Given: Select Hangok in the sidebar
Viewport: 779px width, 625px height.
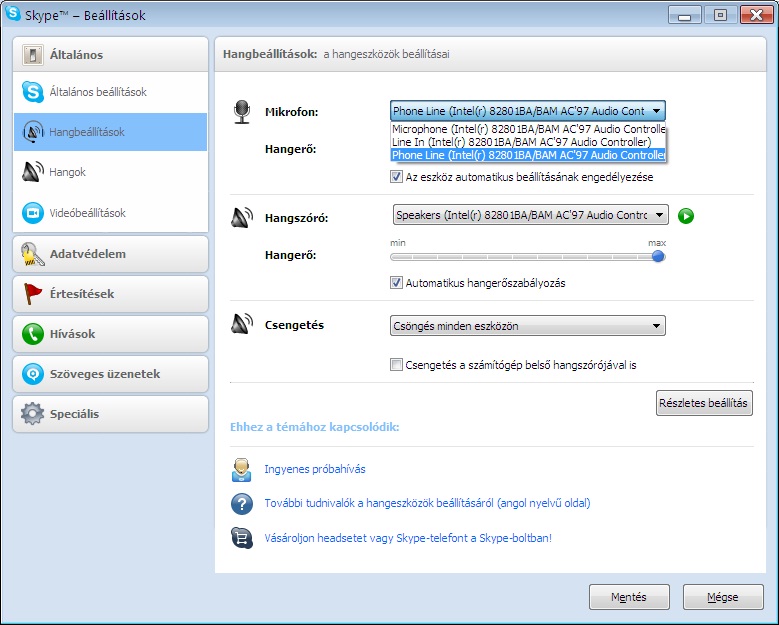Looking at the screenshot, I should (x=110, y=172).
